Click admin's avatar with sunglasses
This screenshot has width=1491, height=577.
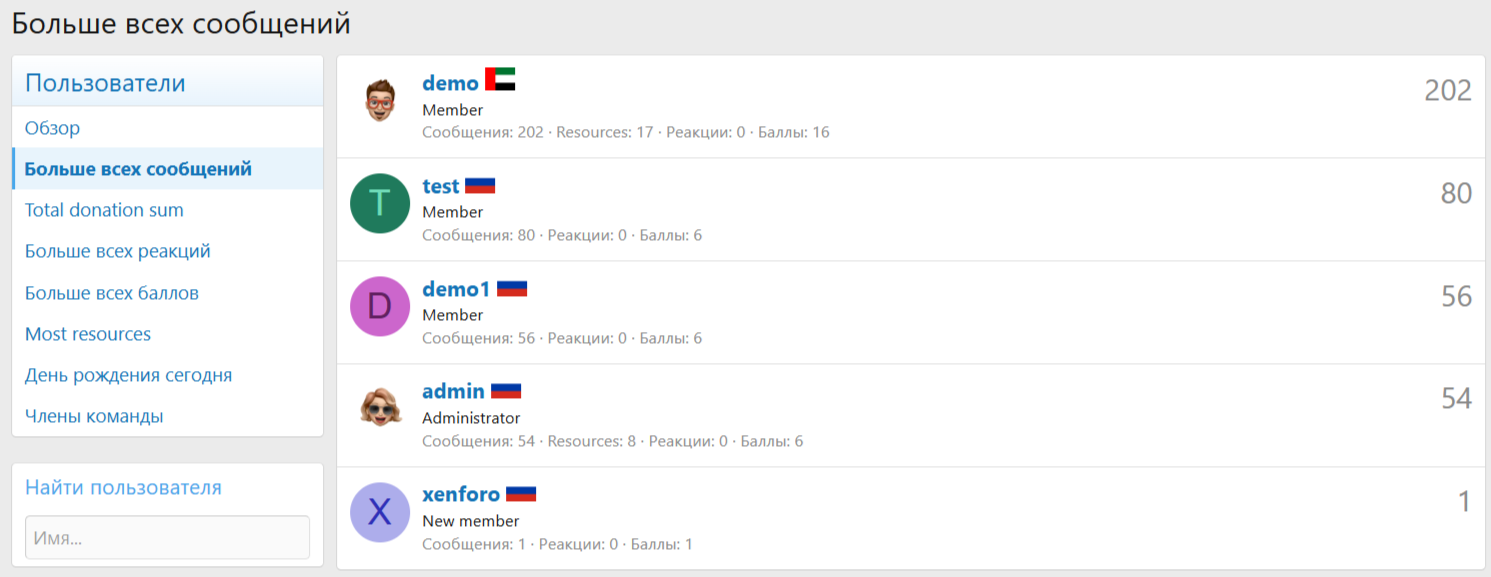pyautogui.click(x=379, y=409)
